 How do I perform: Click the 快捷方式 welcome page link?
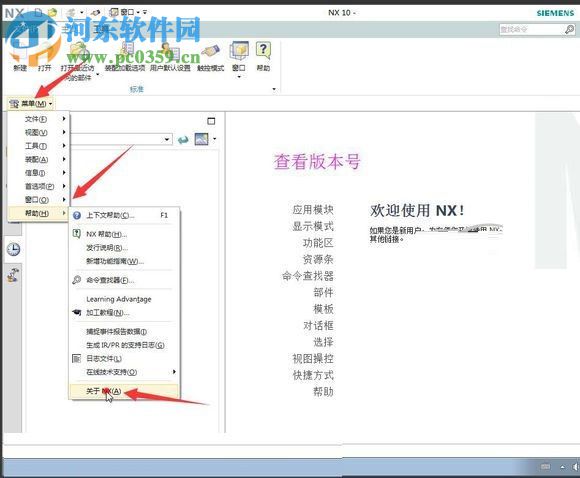pyautogui.click(x=313, y=375)
